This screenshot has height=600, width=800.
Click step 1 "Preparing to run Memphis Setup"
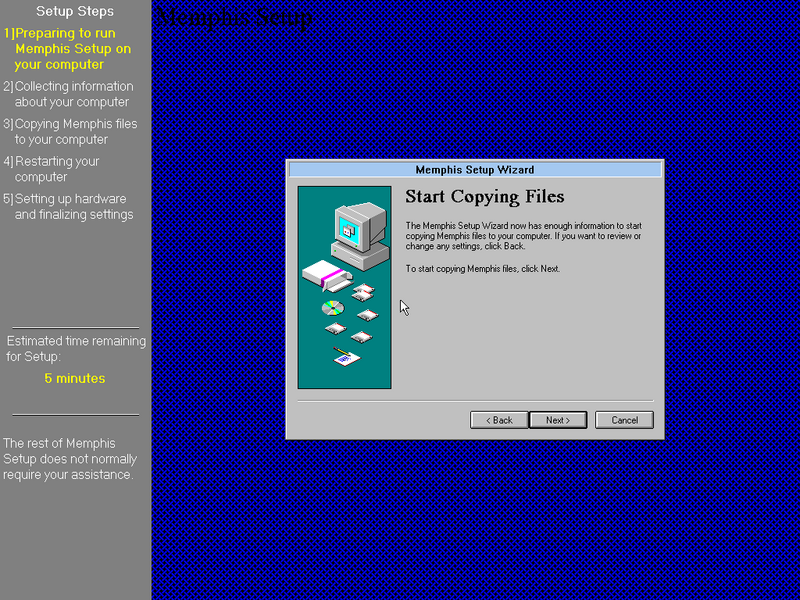coord(67,49)
